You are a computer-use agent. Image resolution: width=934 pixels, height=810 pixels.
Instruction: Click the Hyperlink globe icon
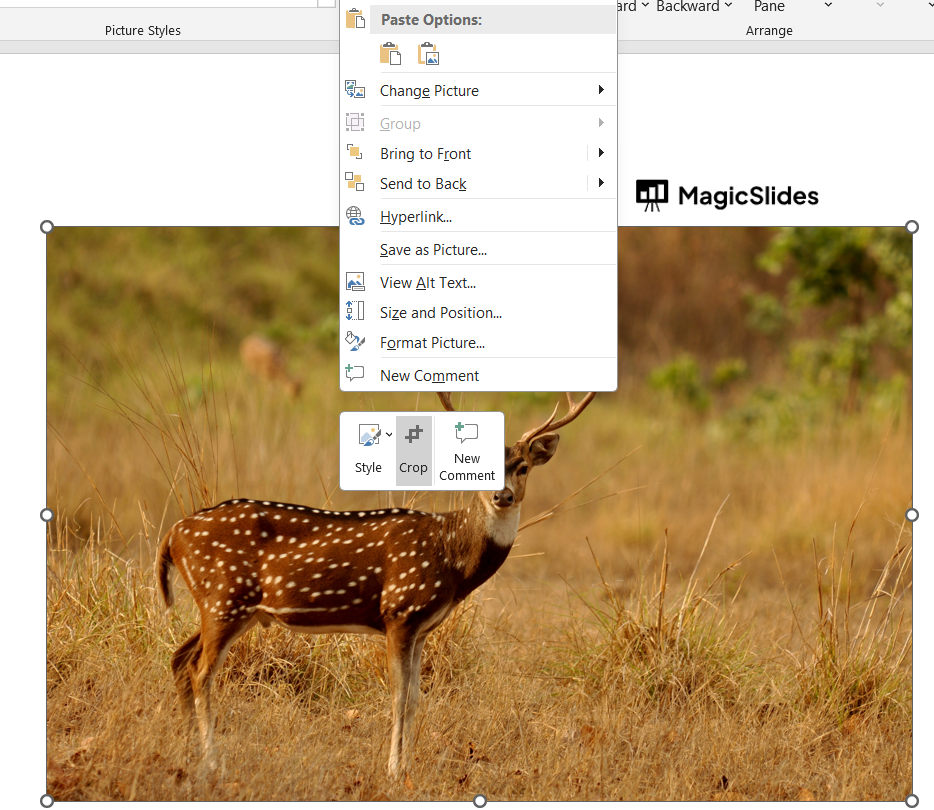[x=355, y=216]
